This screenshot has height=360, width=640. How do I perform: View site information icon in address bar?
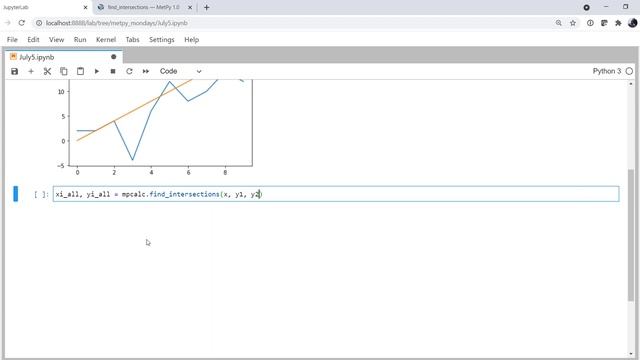point(39,23)
